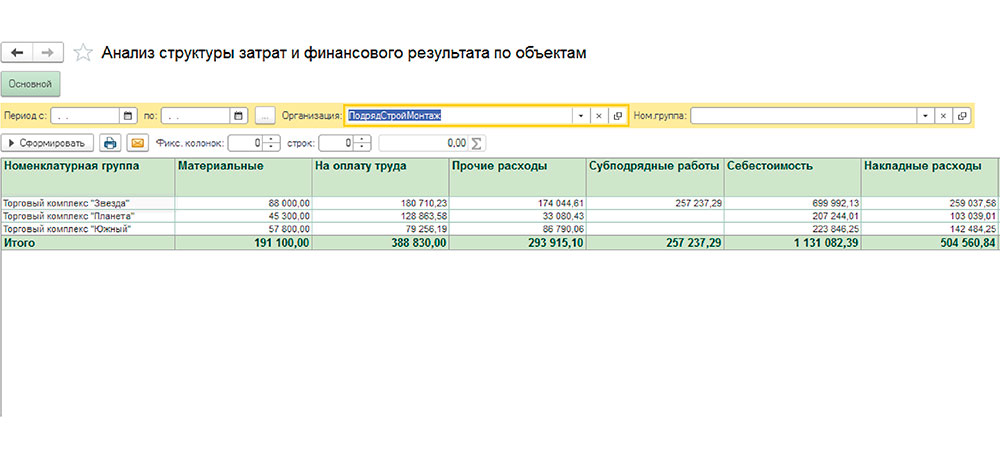Image resolution: width=1000 pixels, height=452 pixels.
Task: Add report to favorites with star icon
Action: coord(84,53)
